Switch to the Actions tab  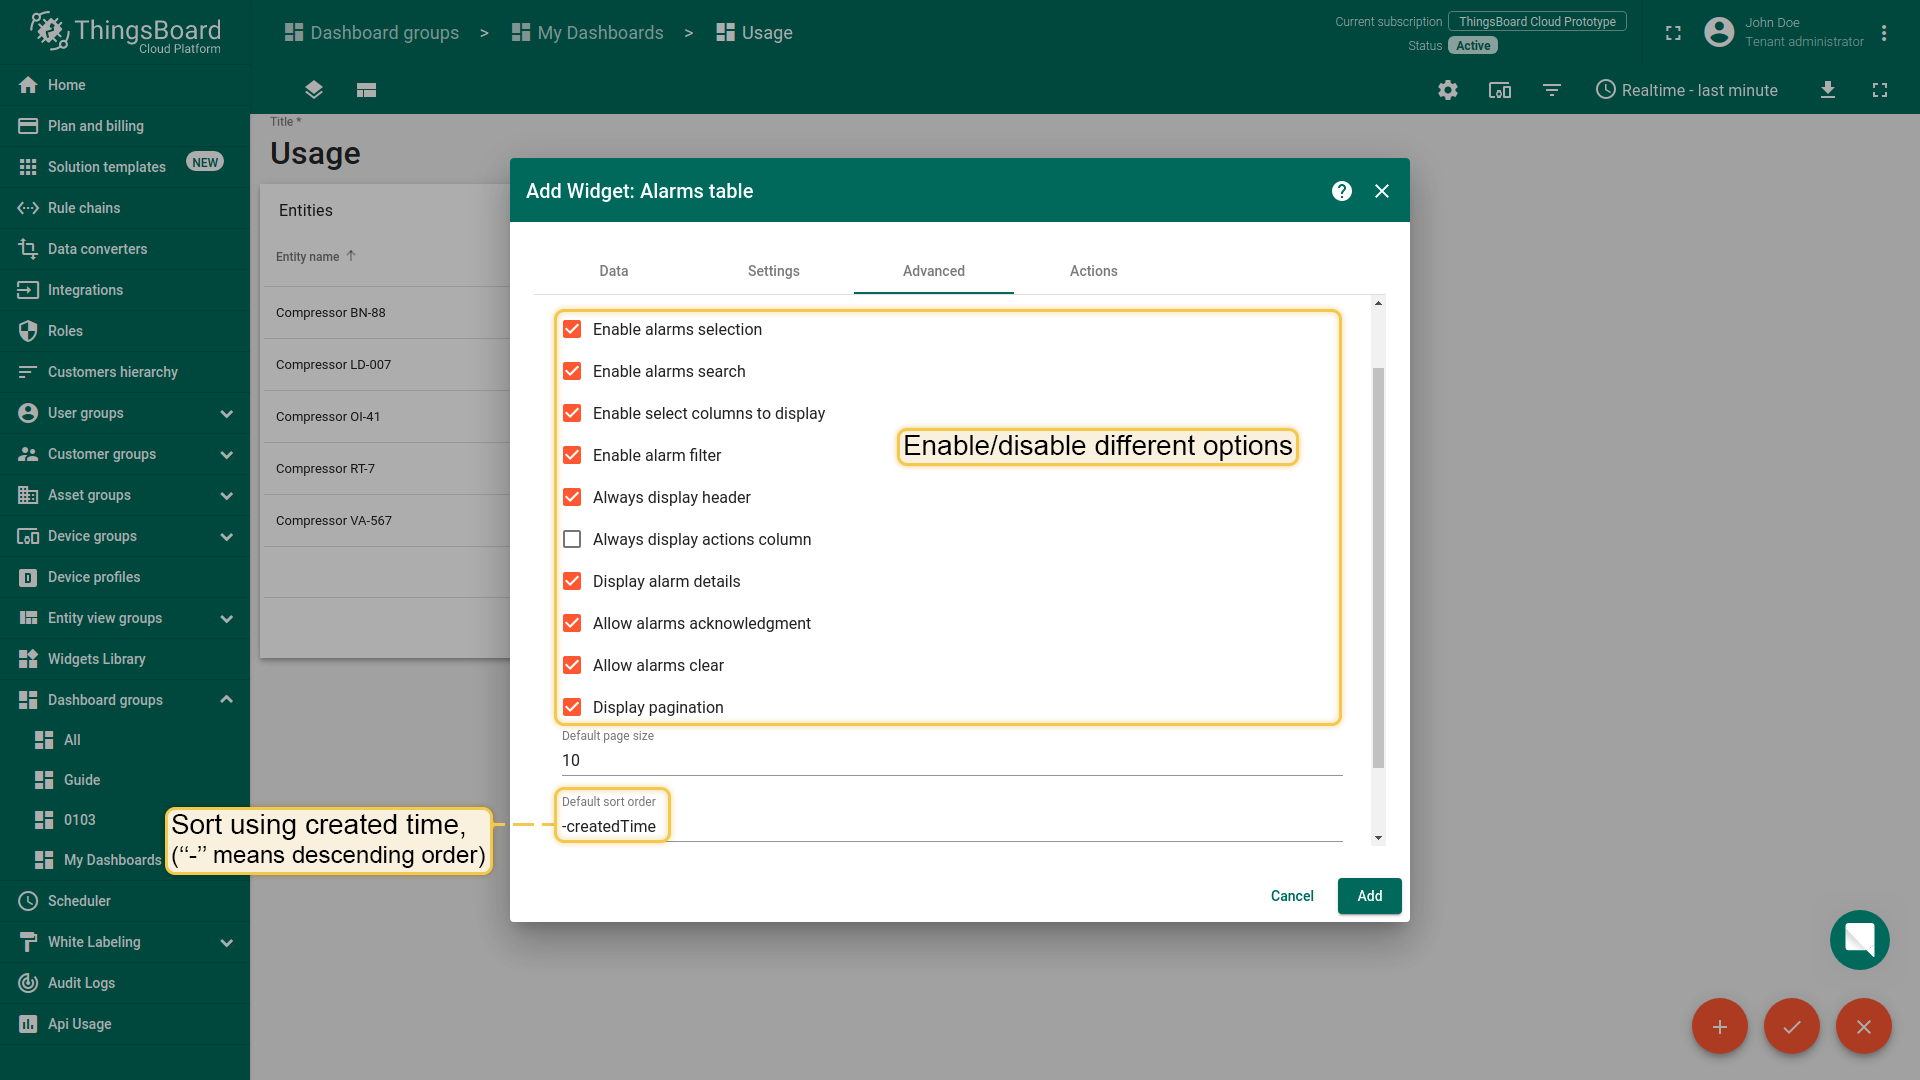coord(1093,271)
